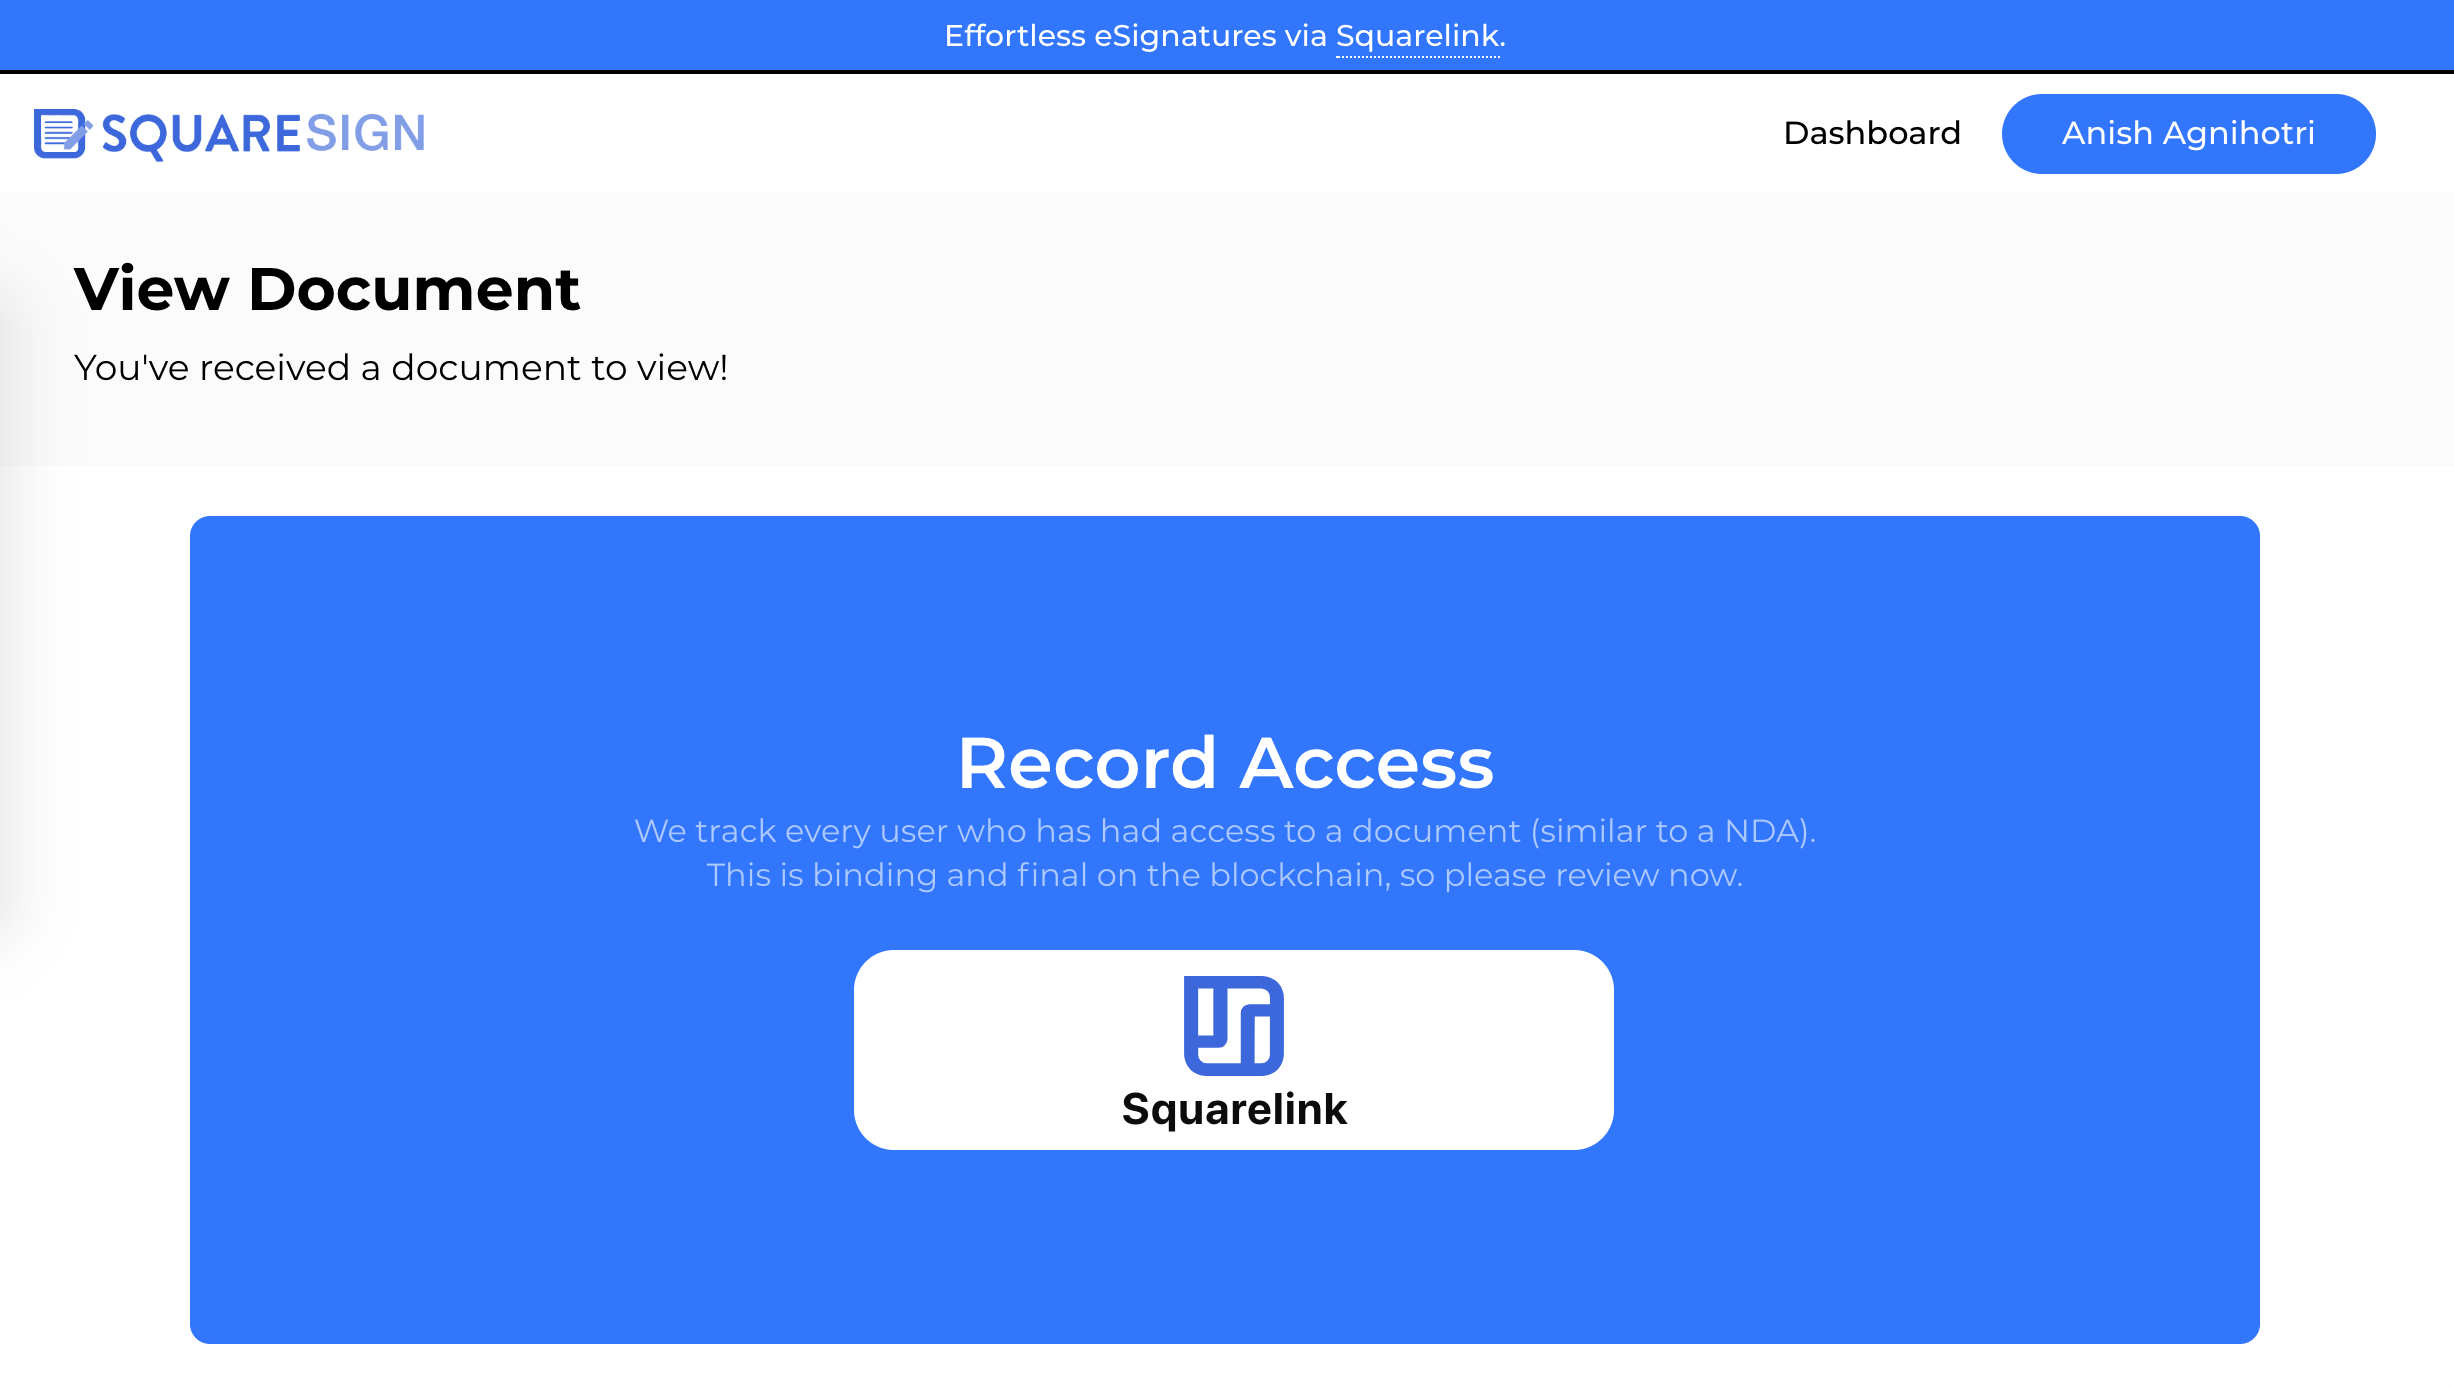Go to the Dashboard nav item

(1871, 133)
